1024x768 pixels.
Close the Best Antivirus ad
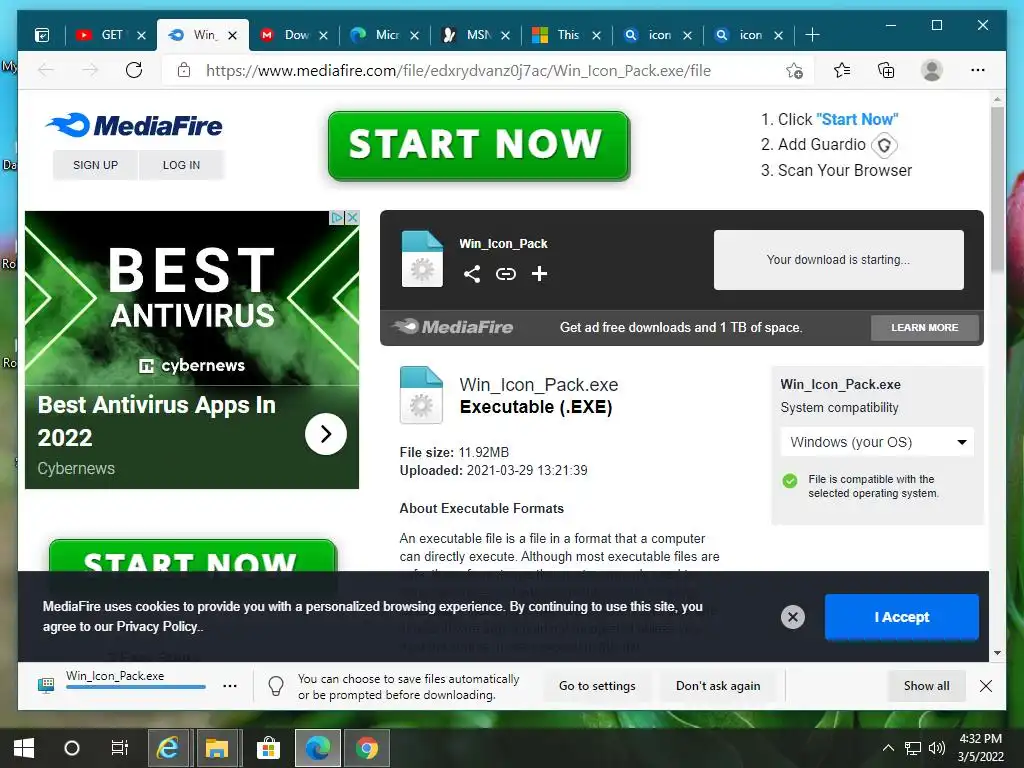(352, 217)
